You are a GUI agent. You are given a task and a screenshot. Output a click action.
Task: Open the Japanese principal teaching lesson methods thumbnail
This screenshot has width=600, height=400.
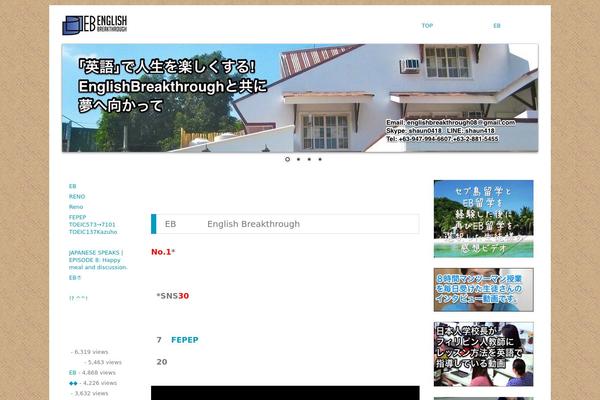pyautogui.click(x=484, y=354)
